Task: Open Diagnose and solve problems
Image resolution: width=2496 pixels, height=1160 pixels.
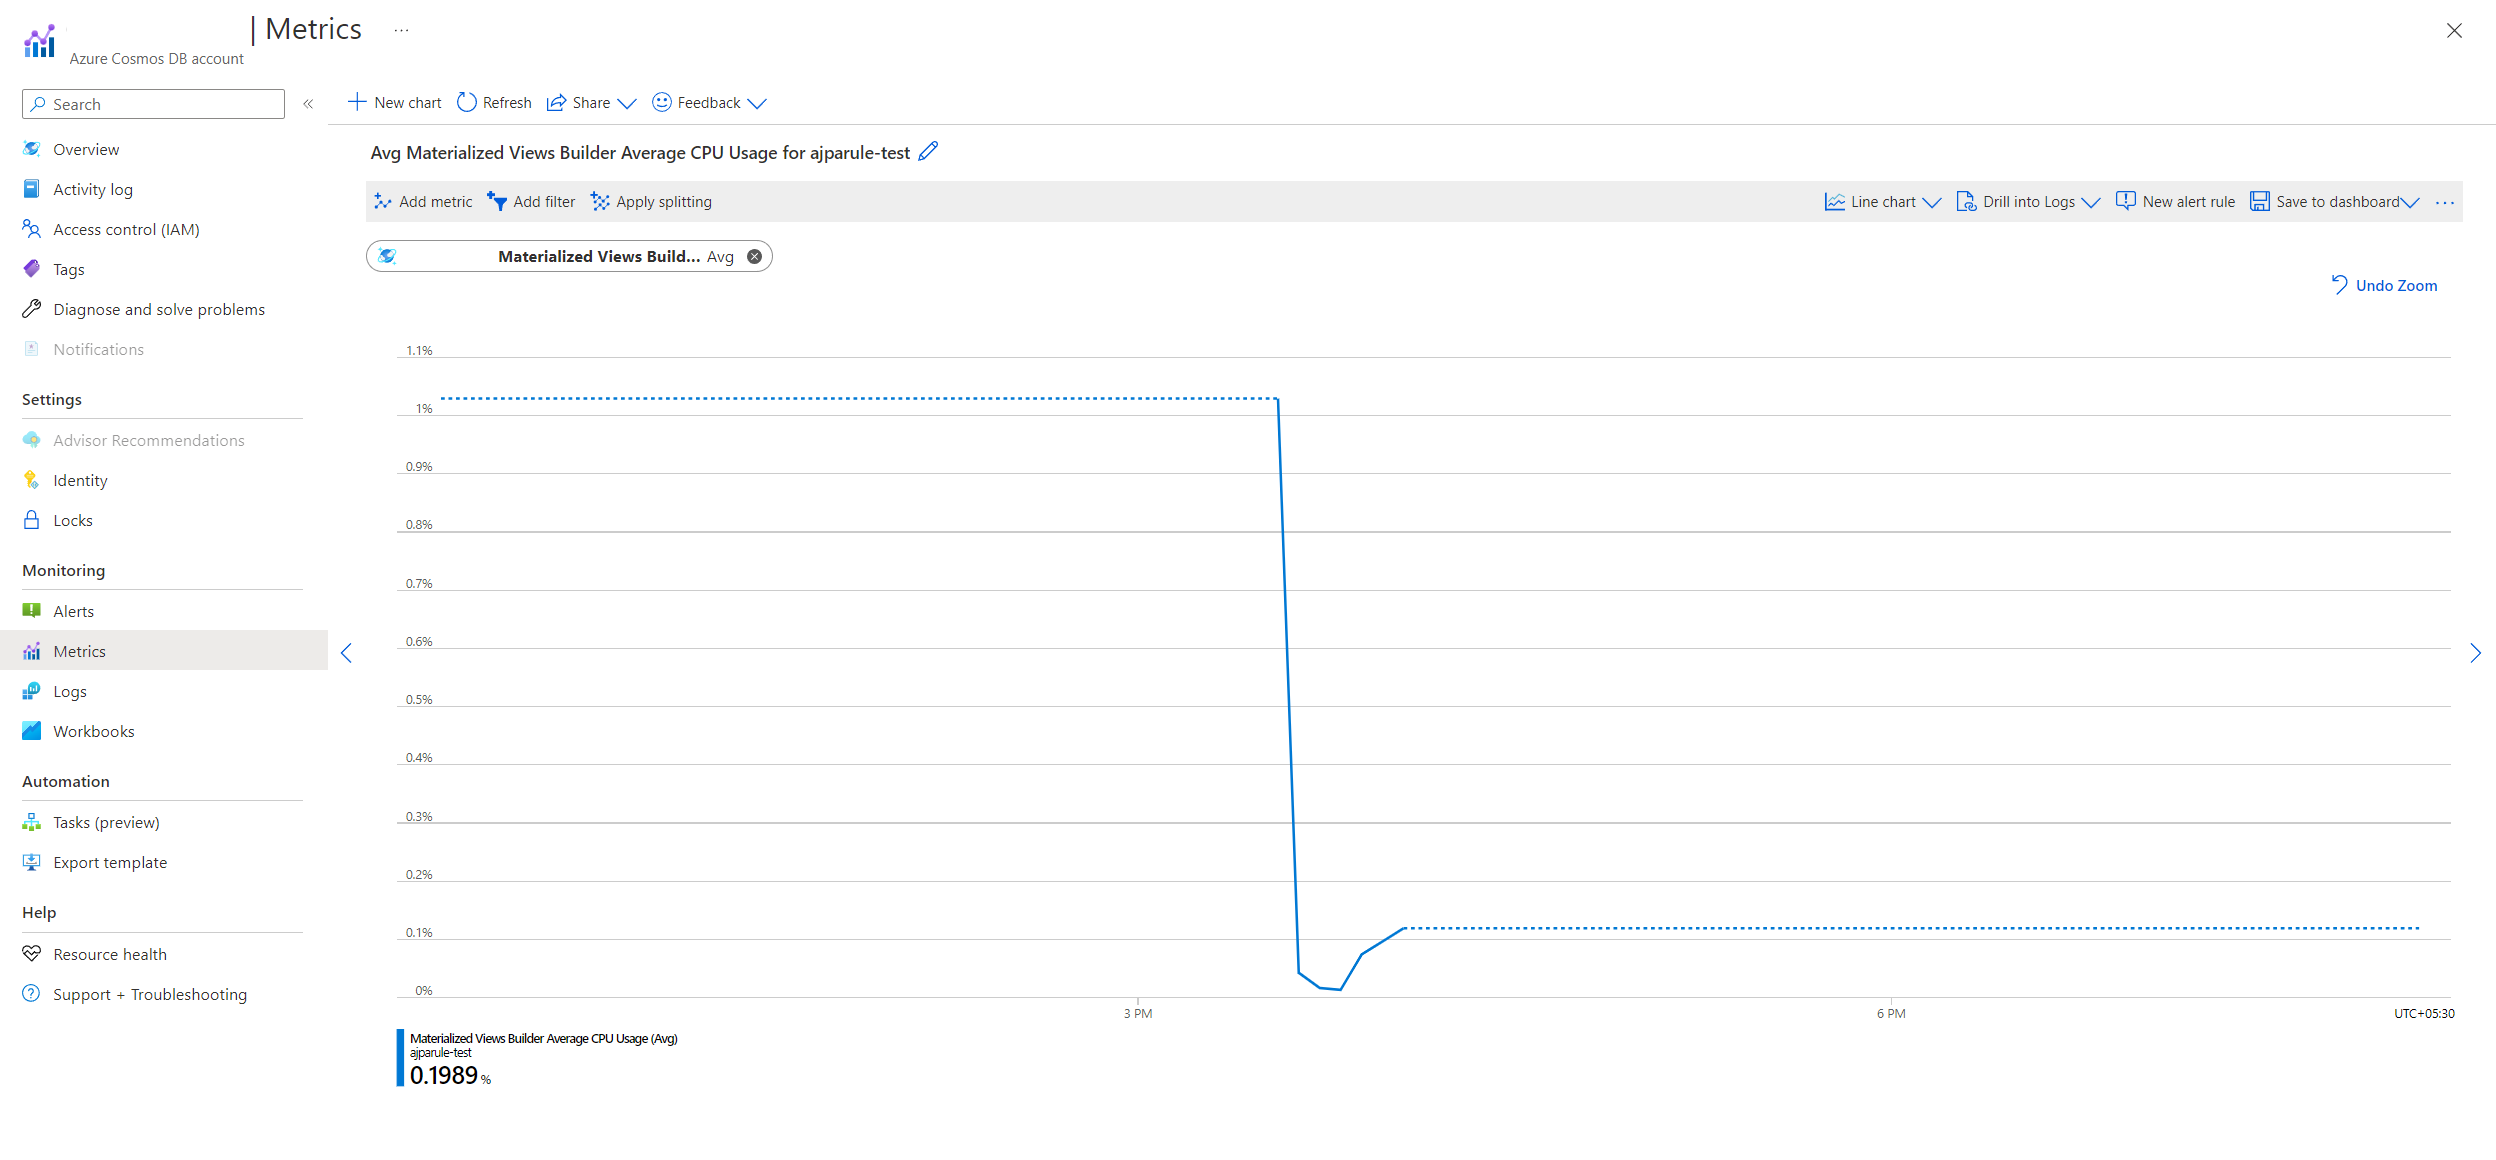Action: tap(158, 310)
